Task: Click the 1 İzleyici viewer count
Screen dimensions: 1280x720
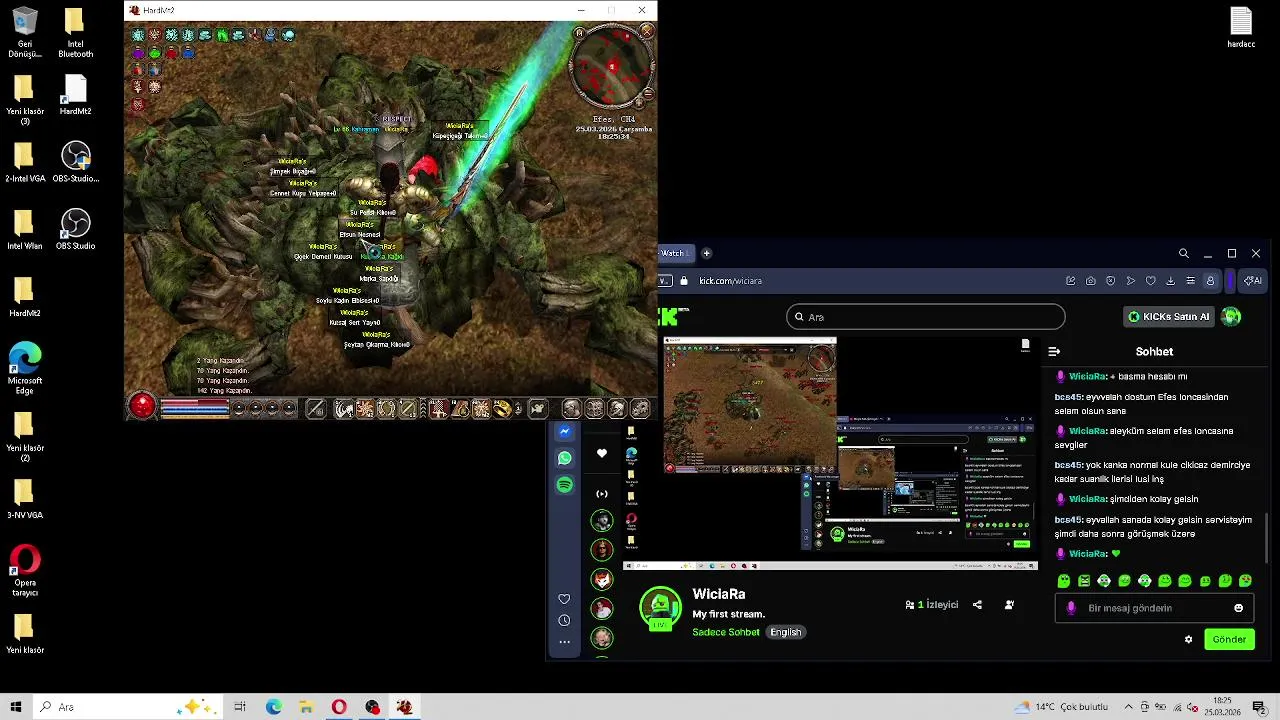Action: [932, 605]
